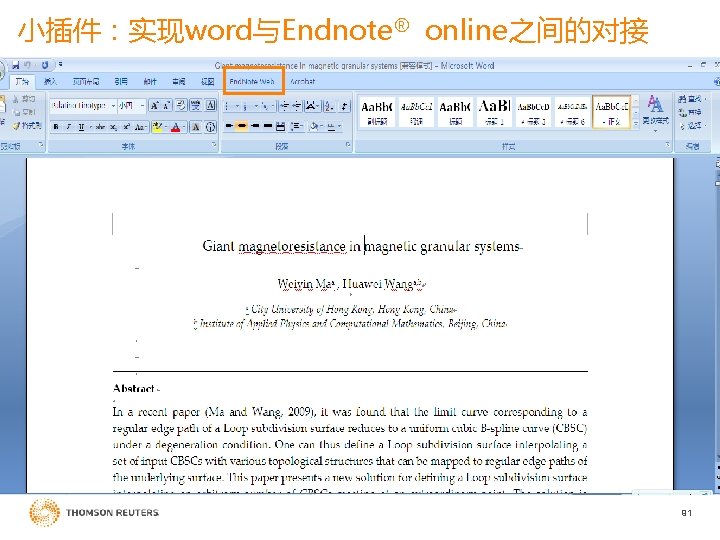Toggle Strikethrough abc formatting
The image size is (720, 540).
click(x=101, y=127)
